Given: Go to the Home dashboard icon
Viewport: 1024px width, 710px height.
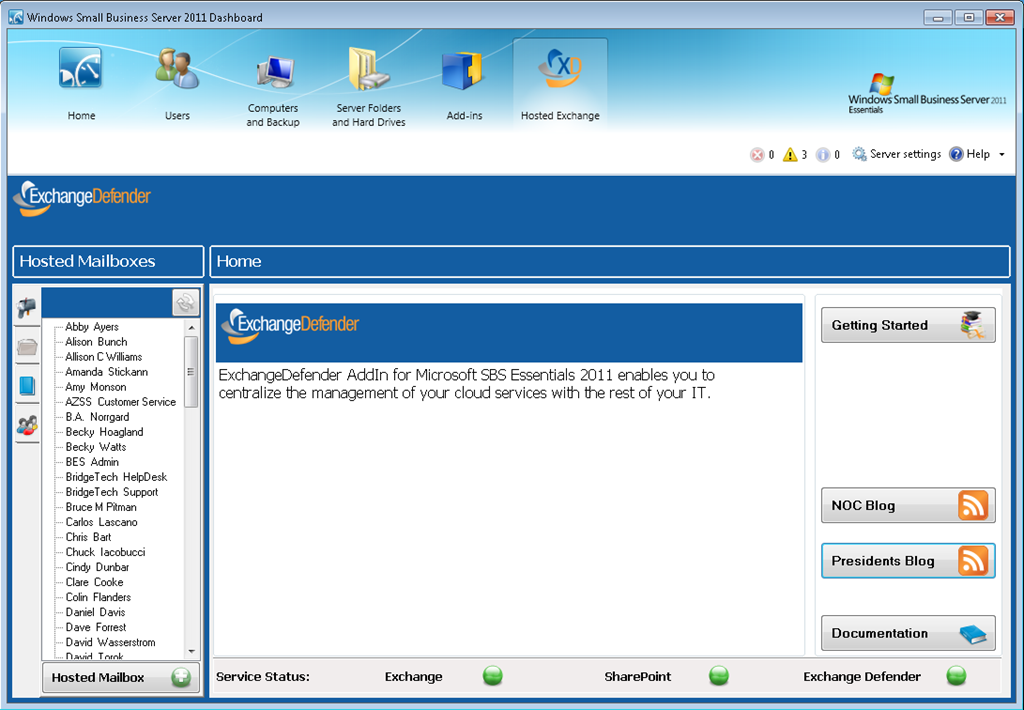Looking at the screenshot, I should (81, 82).
